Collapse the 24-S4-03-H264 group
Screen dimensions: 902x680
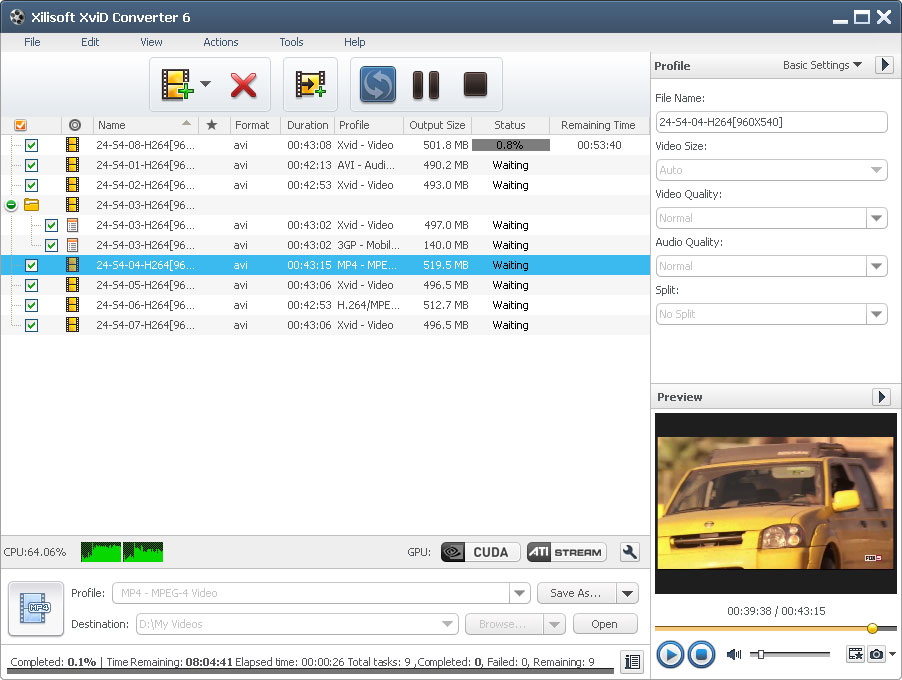click(x=11, y=205)
